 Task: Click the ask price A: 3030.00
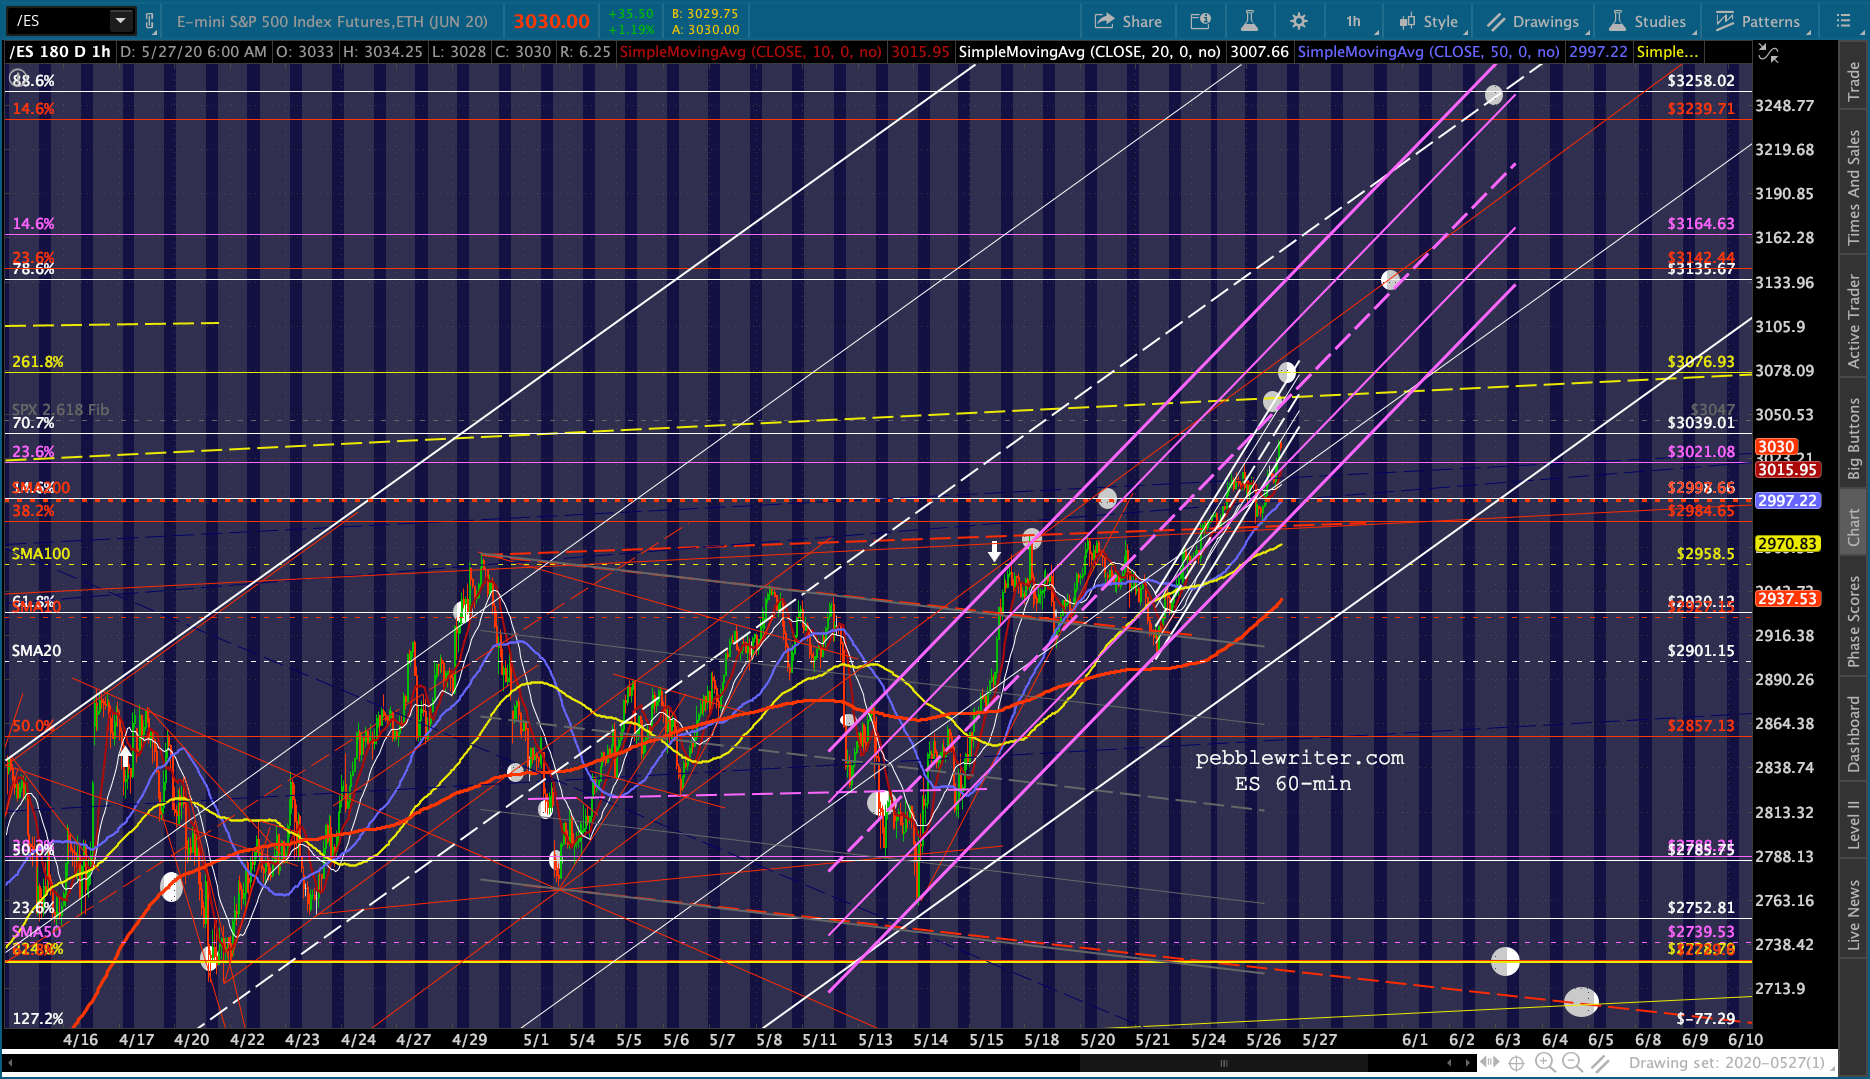705,29
